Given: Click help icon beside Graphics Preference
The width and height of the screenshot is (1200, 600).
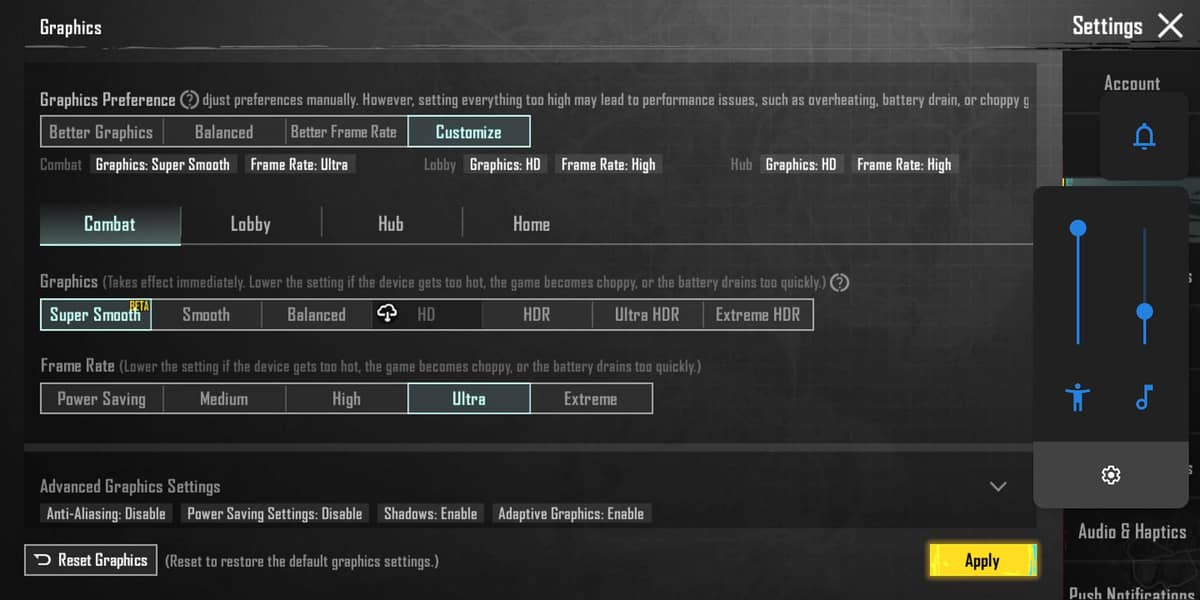Looking at the screenshot, I should tap(189, 100).
